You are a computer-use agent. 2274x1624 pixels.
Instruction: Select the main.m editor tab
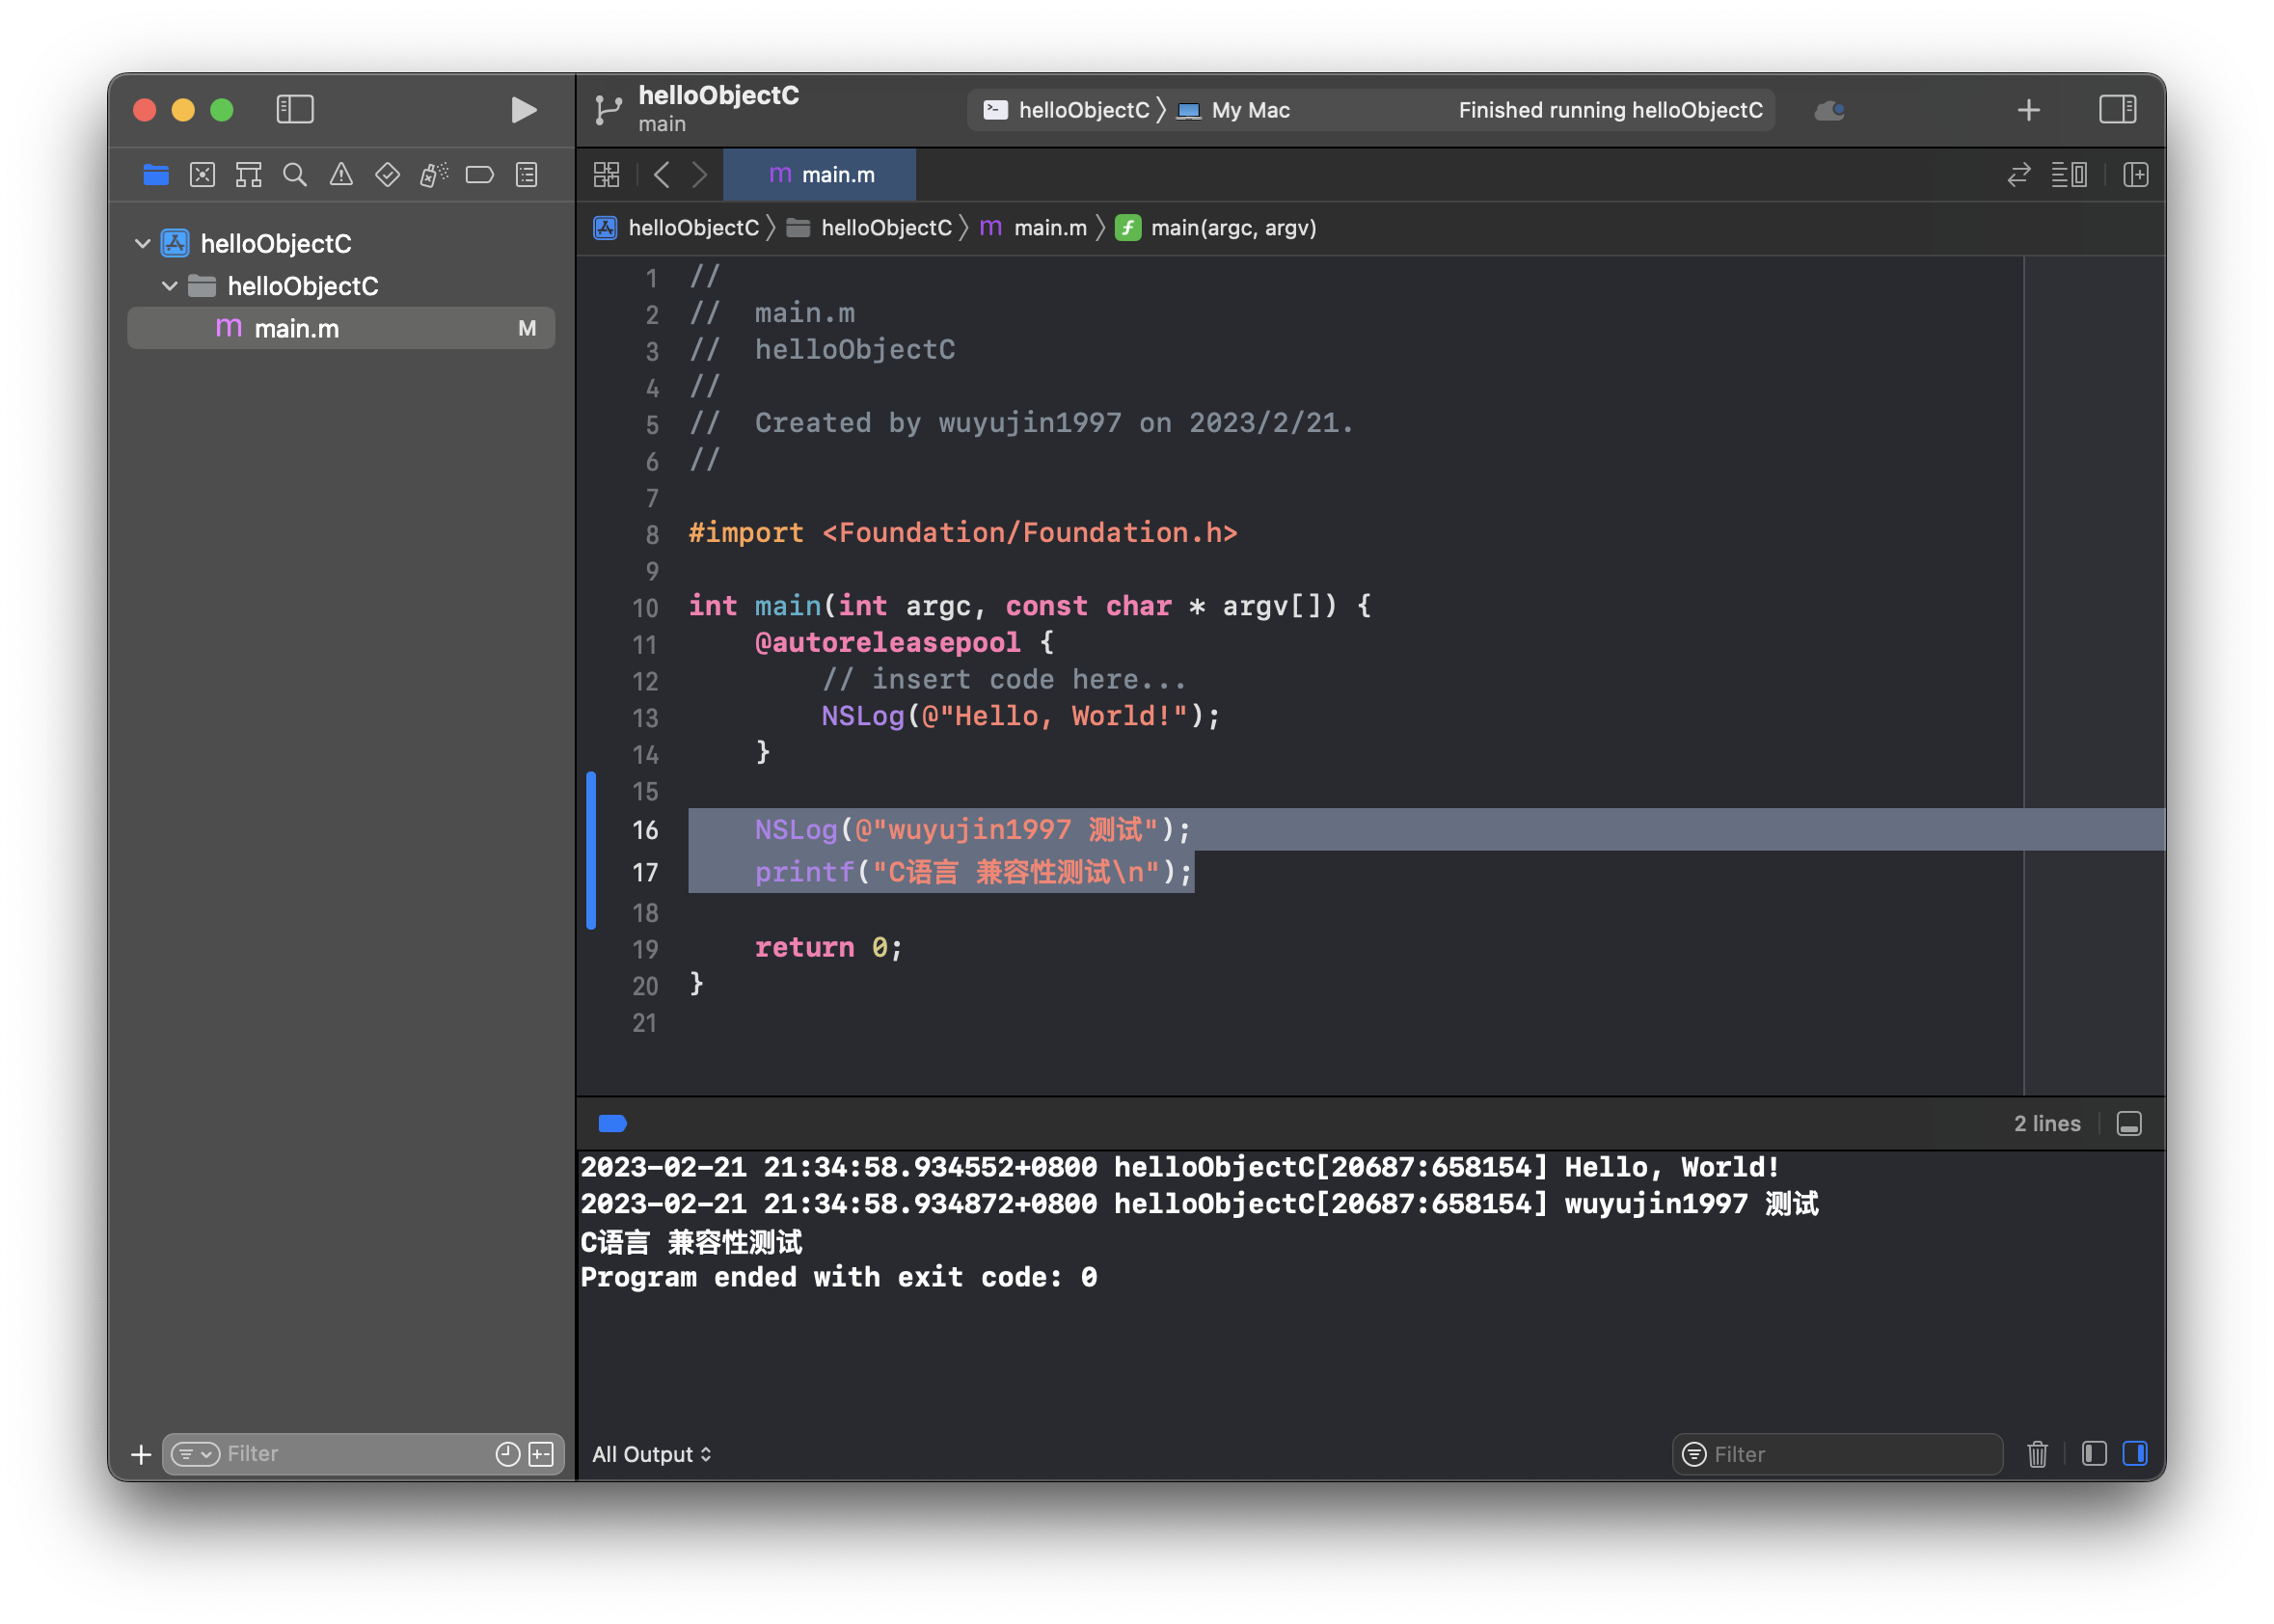tap(819, 175)
